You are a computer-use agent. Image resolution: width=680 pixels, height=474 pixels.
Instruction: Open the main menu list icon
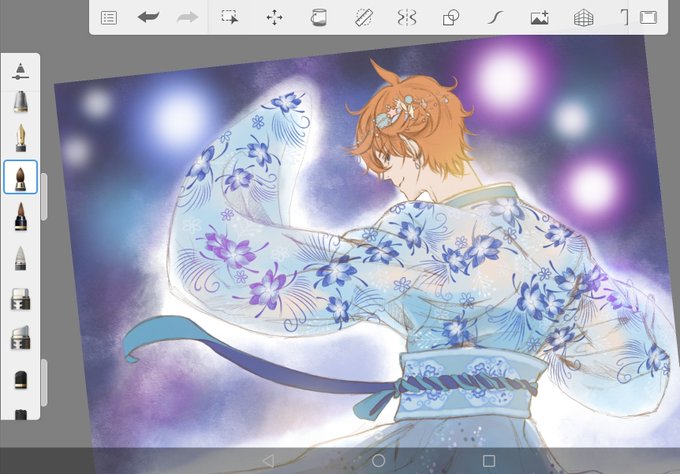[108, 18]
